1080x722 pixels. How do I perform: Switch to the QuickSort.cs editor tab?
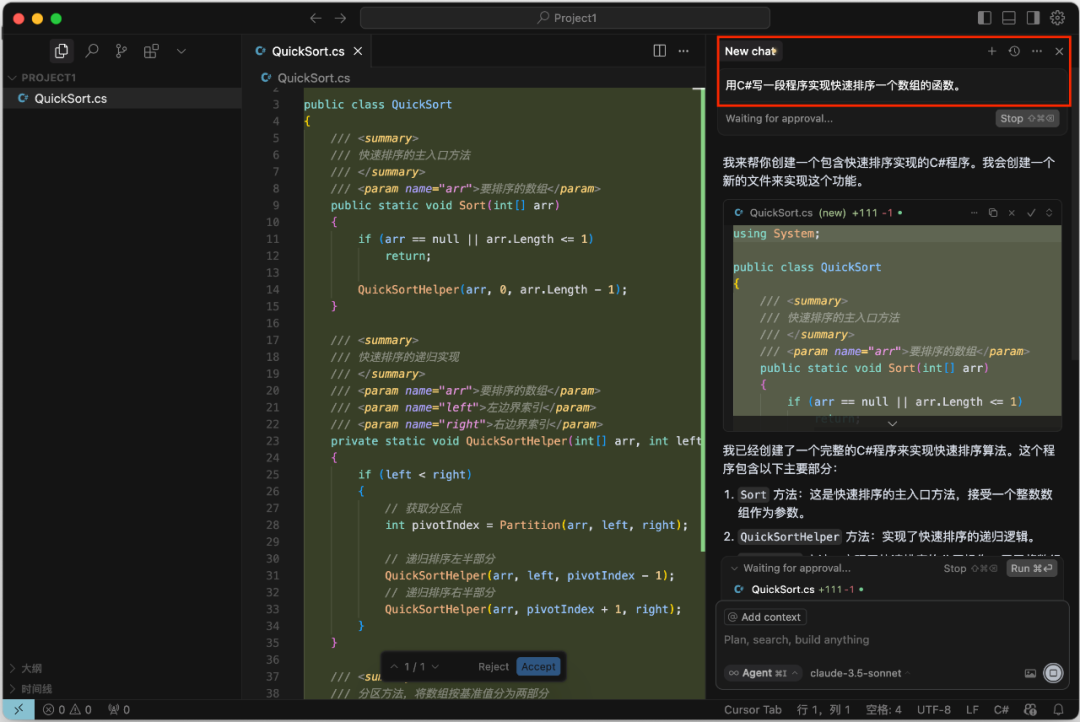point(307,51)
